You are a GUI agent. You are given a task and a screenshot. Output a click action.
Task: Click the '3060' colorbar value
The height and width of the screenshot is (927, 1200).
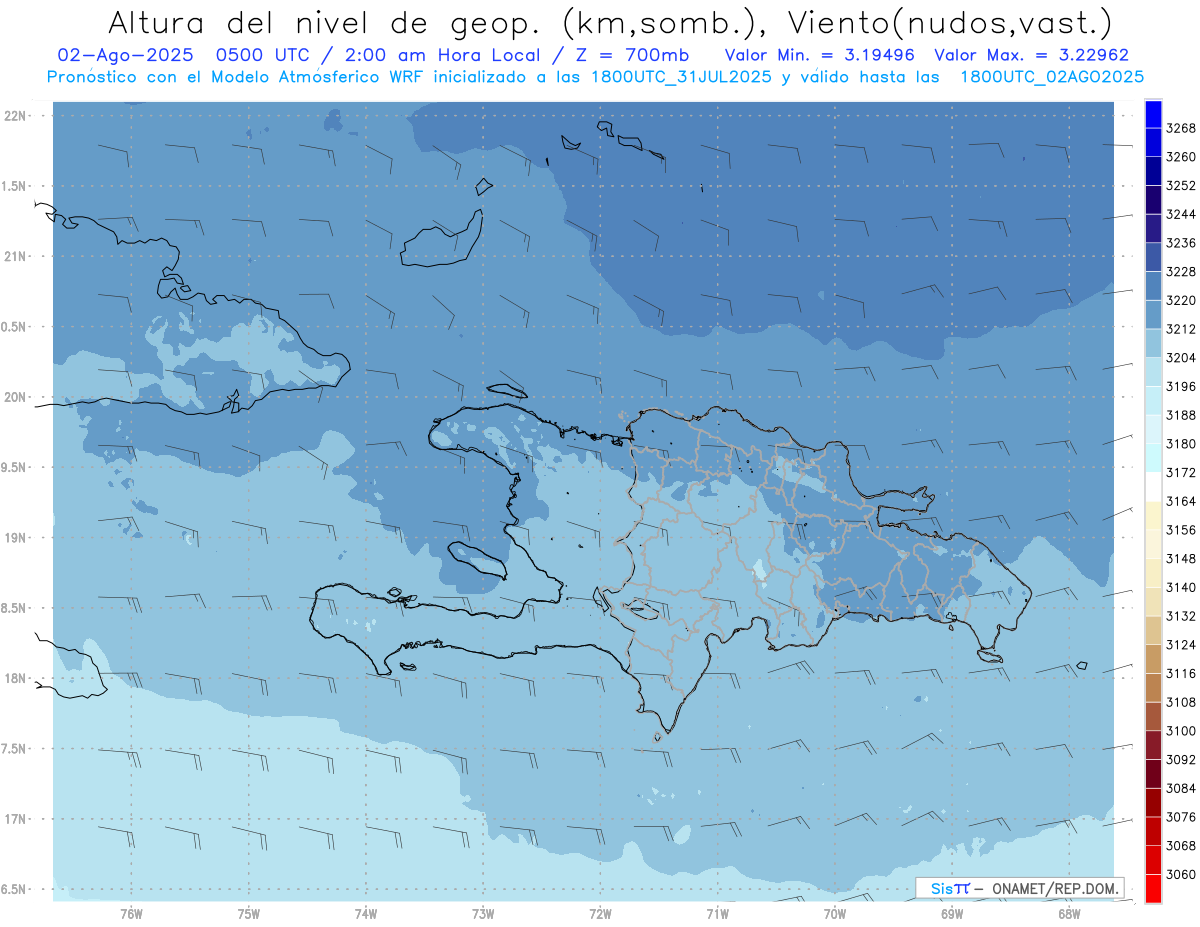pos(1181,875)
